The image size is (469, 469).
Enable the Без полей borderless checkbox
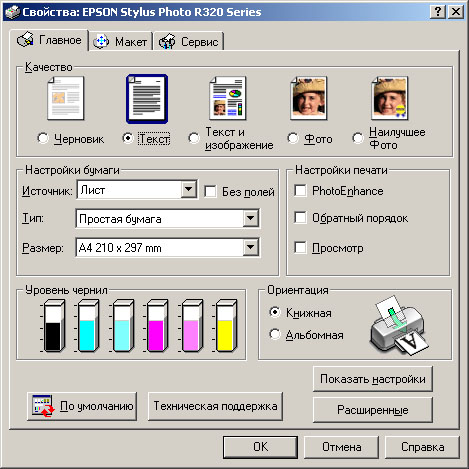click(210, 191)
